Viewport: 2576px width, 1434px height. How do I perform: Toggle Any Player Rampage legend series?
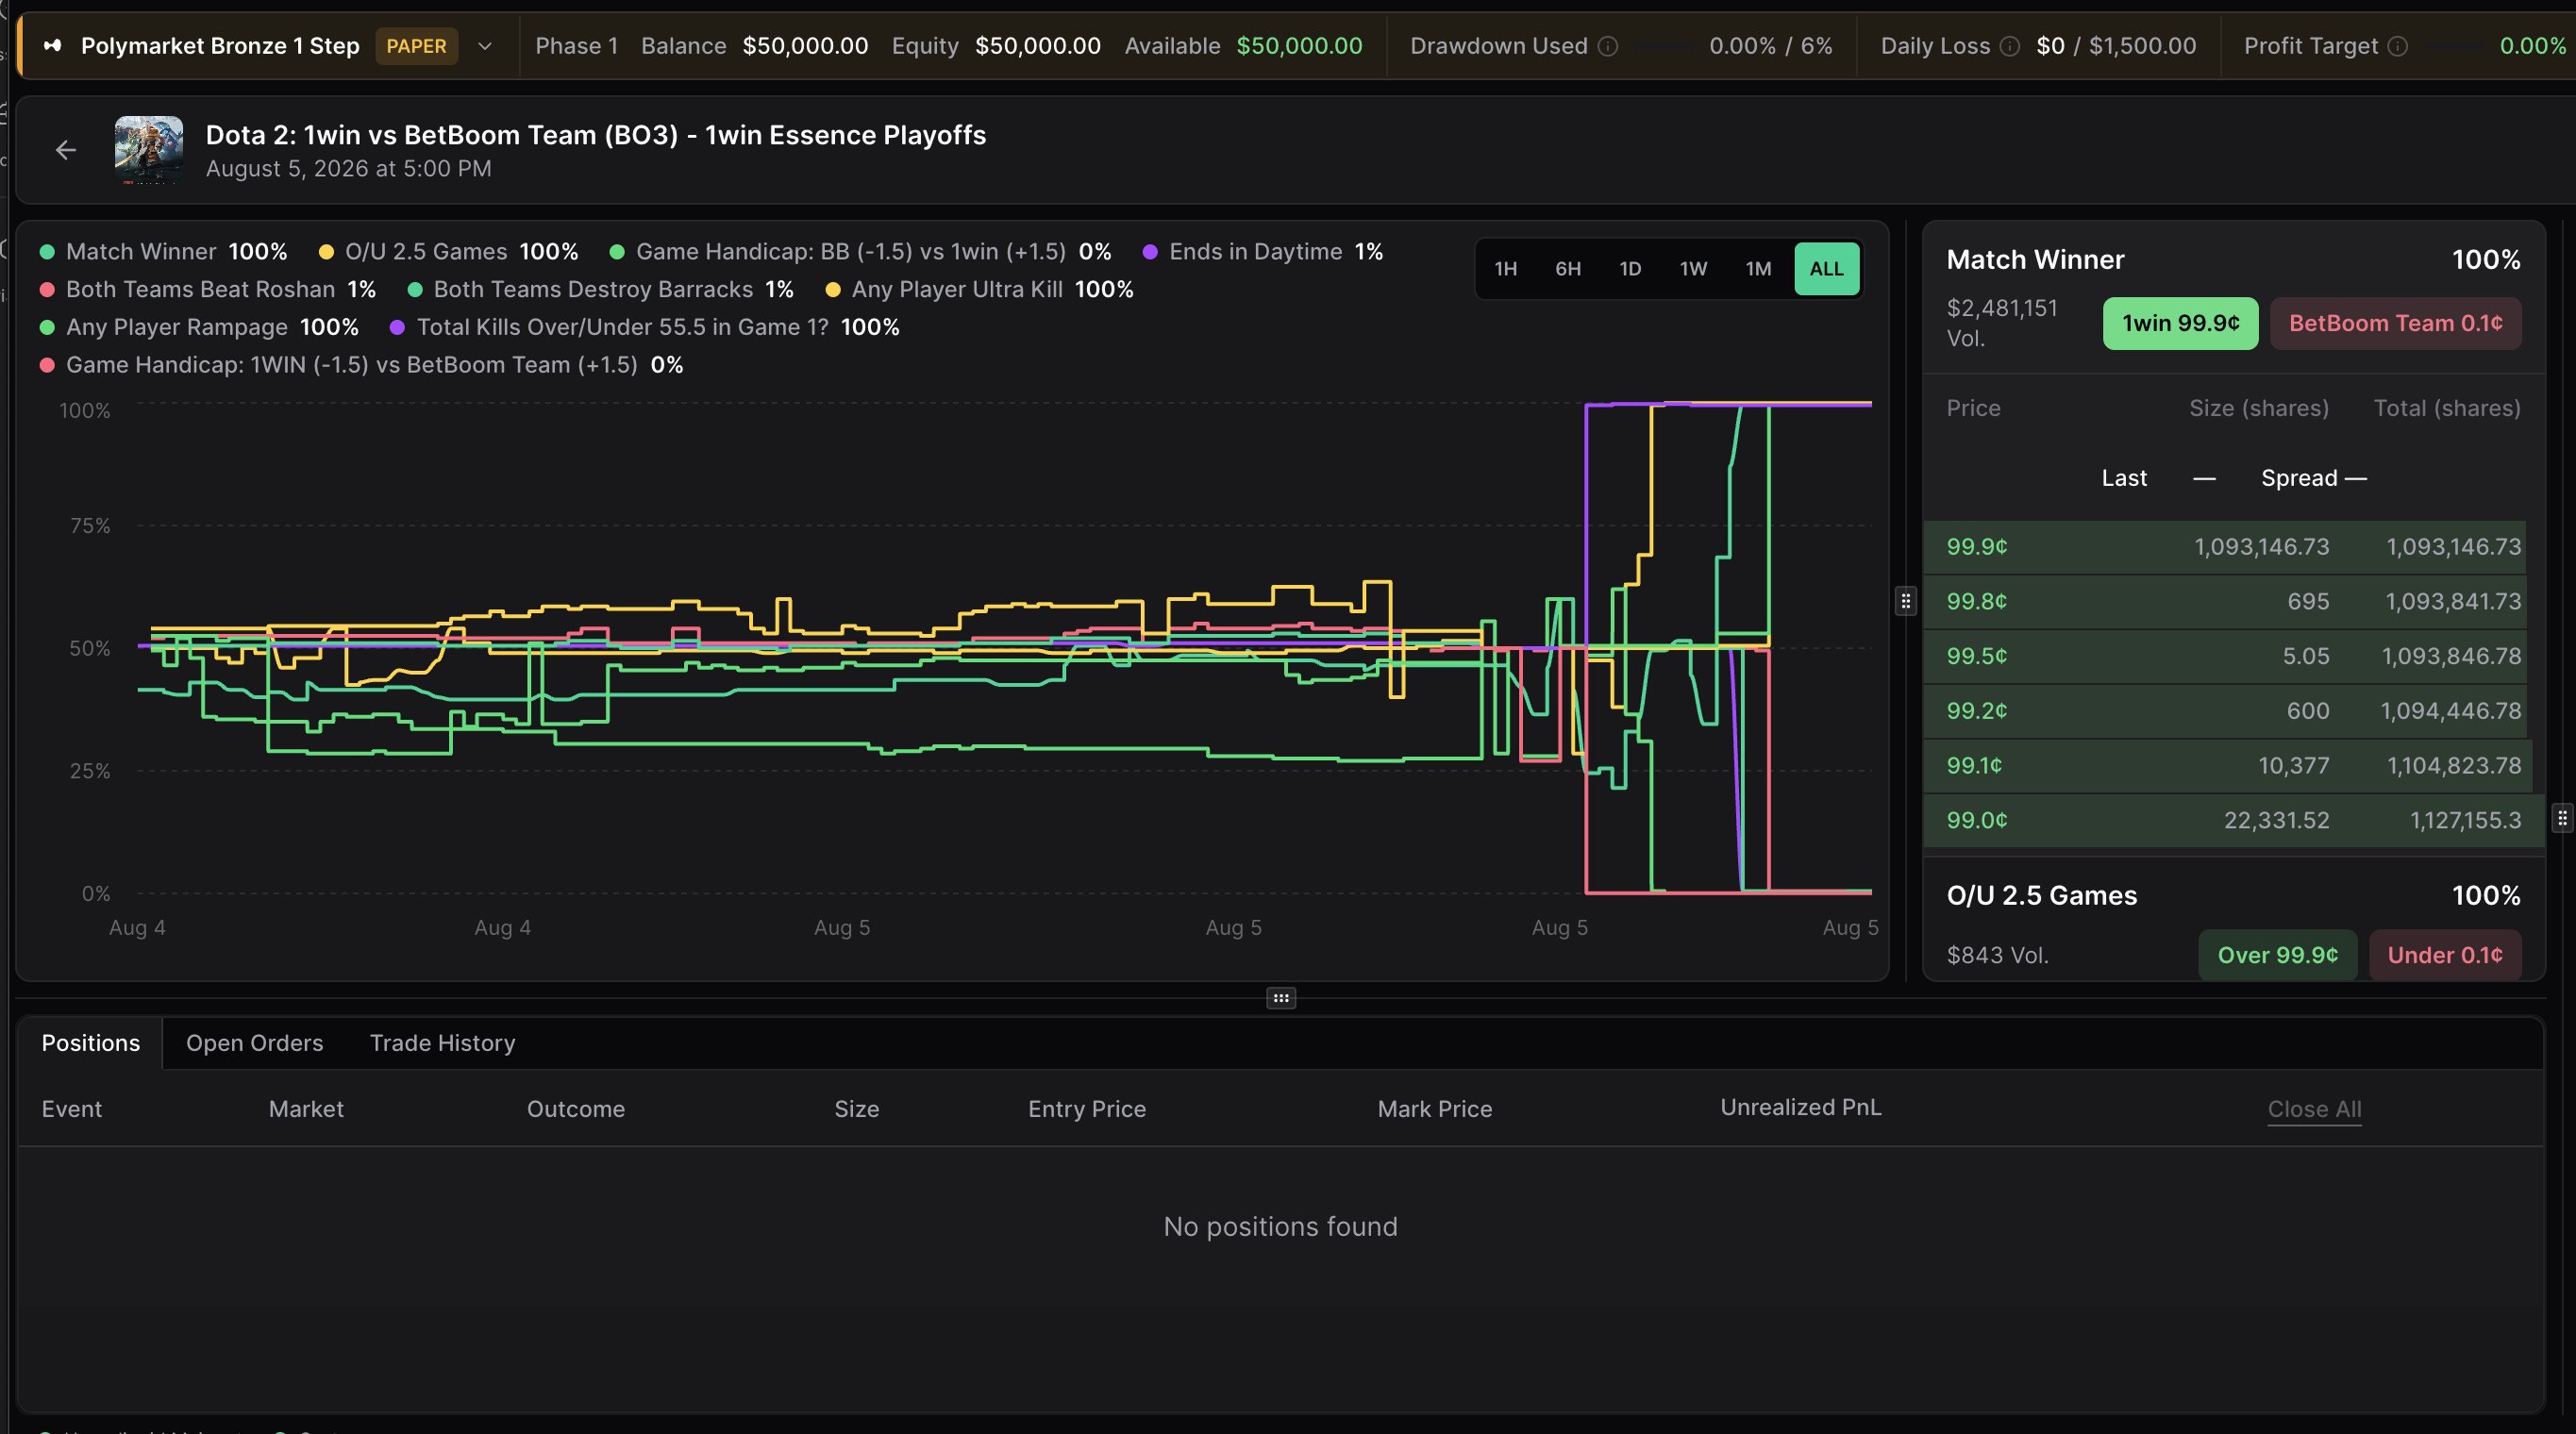199,328
